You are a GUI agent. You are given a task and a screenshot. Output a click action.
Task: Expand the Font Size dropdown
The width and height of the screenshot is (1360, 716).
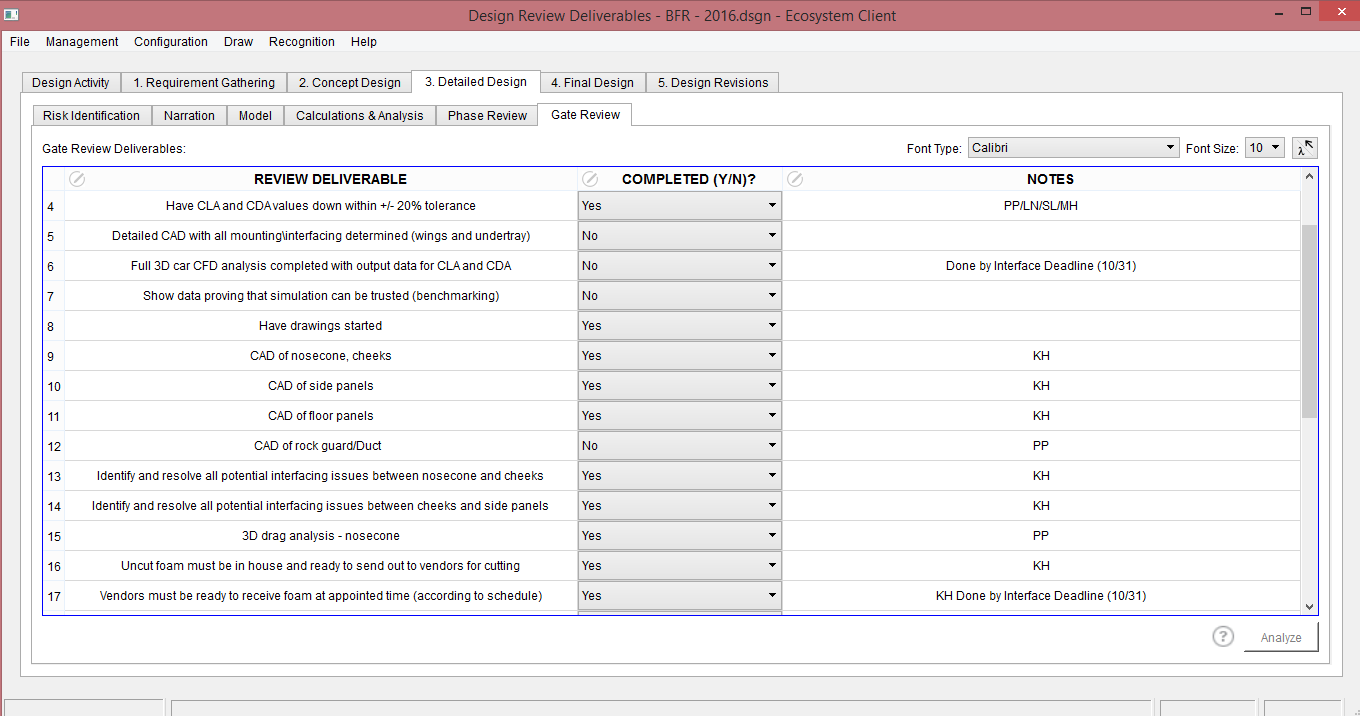(1264, 148)
